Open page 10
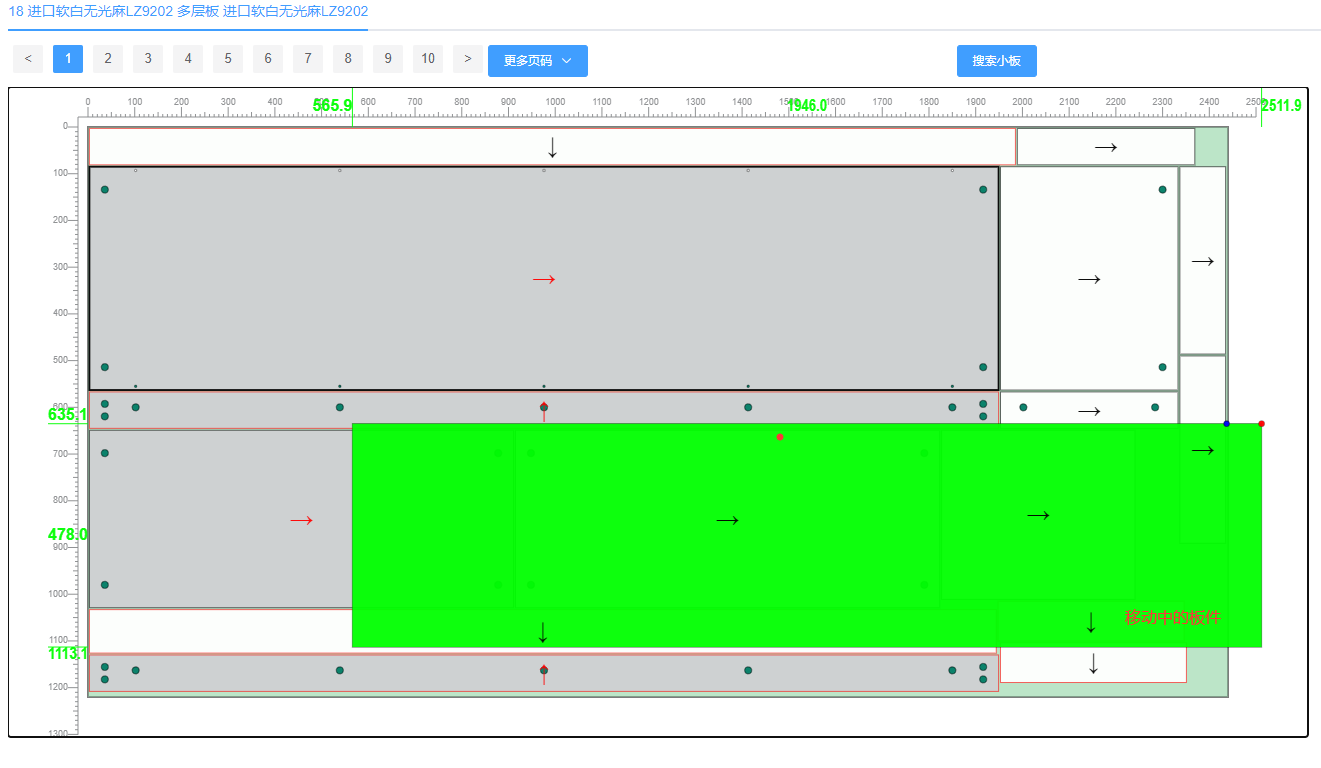This screenshot has width=1321, height=768. [428, 59]
